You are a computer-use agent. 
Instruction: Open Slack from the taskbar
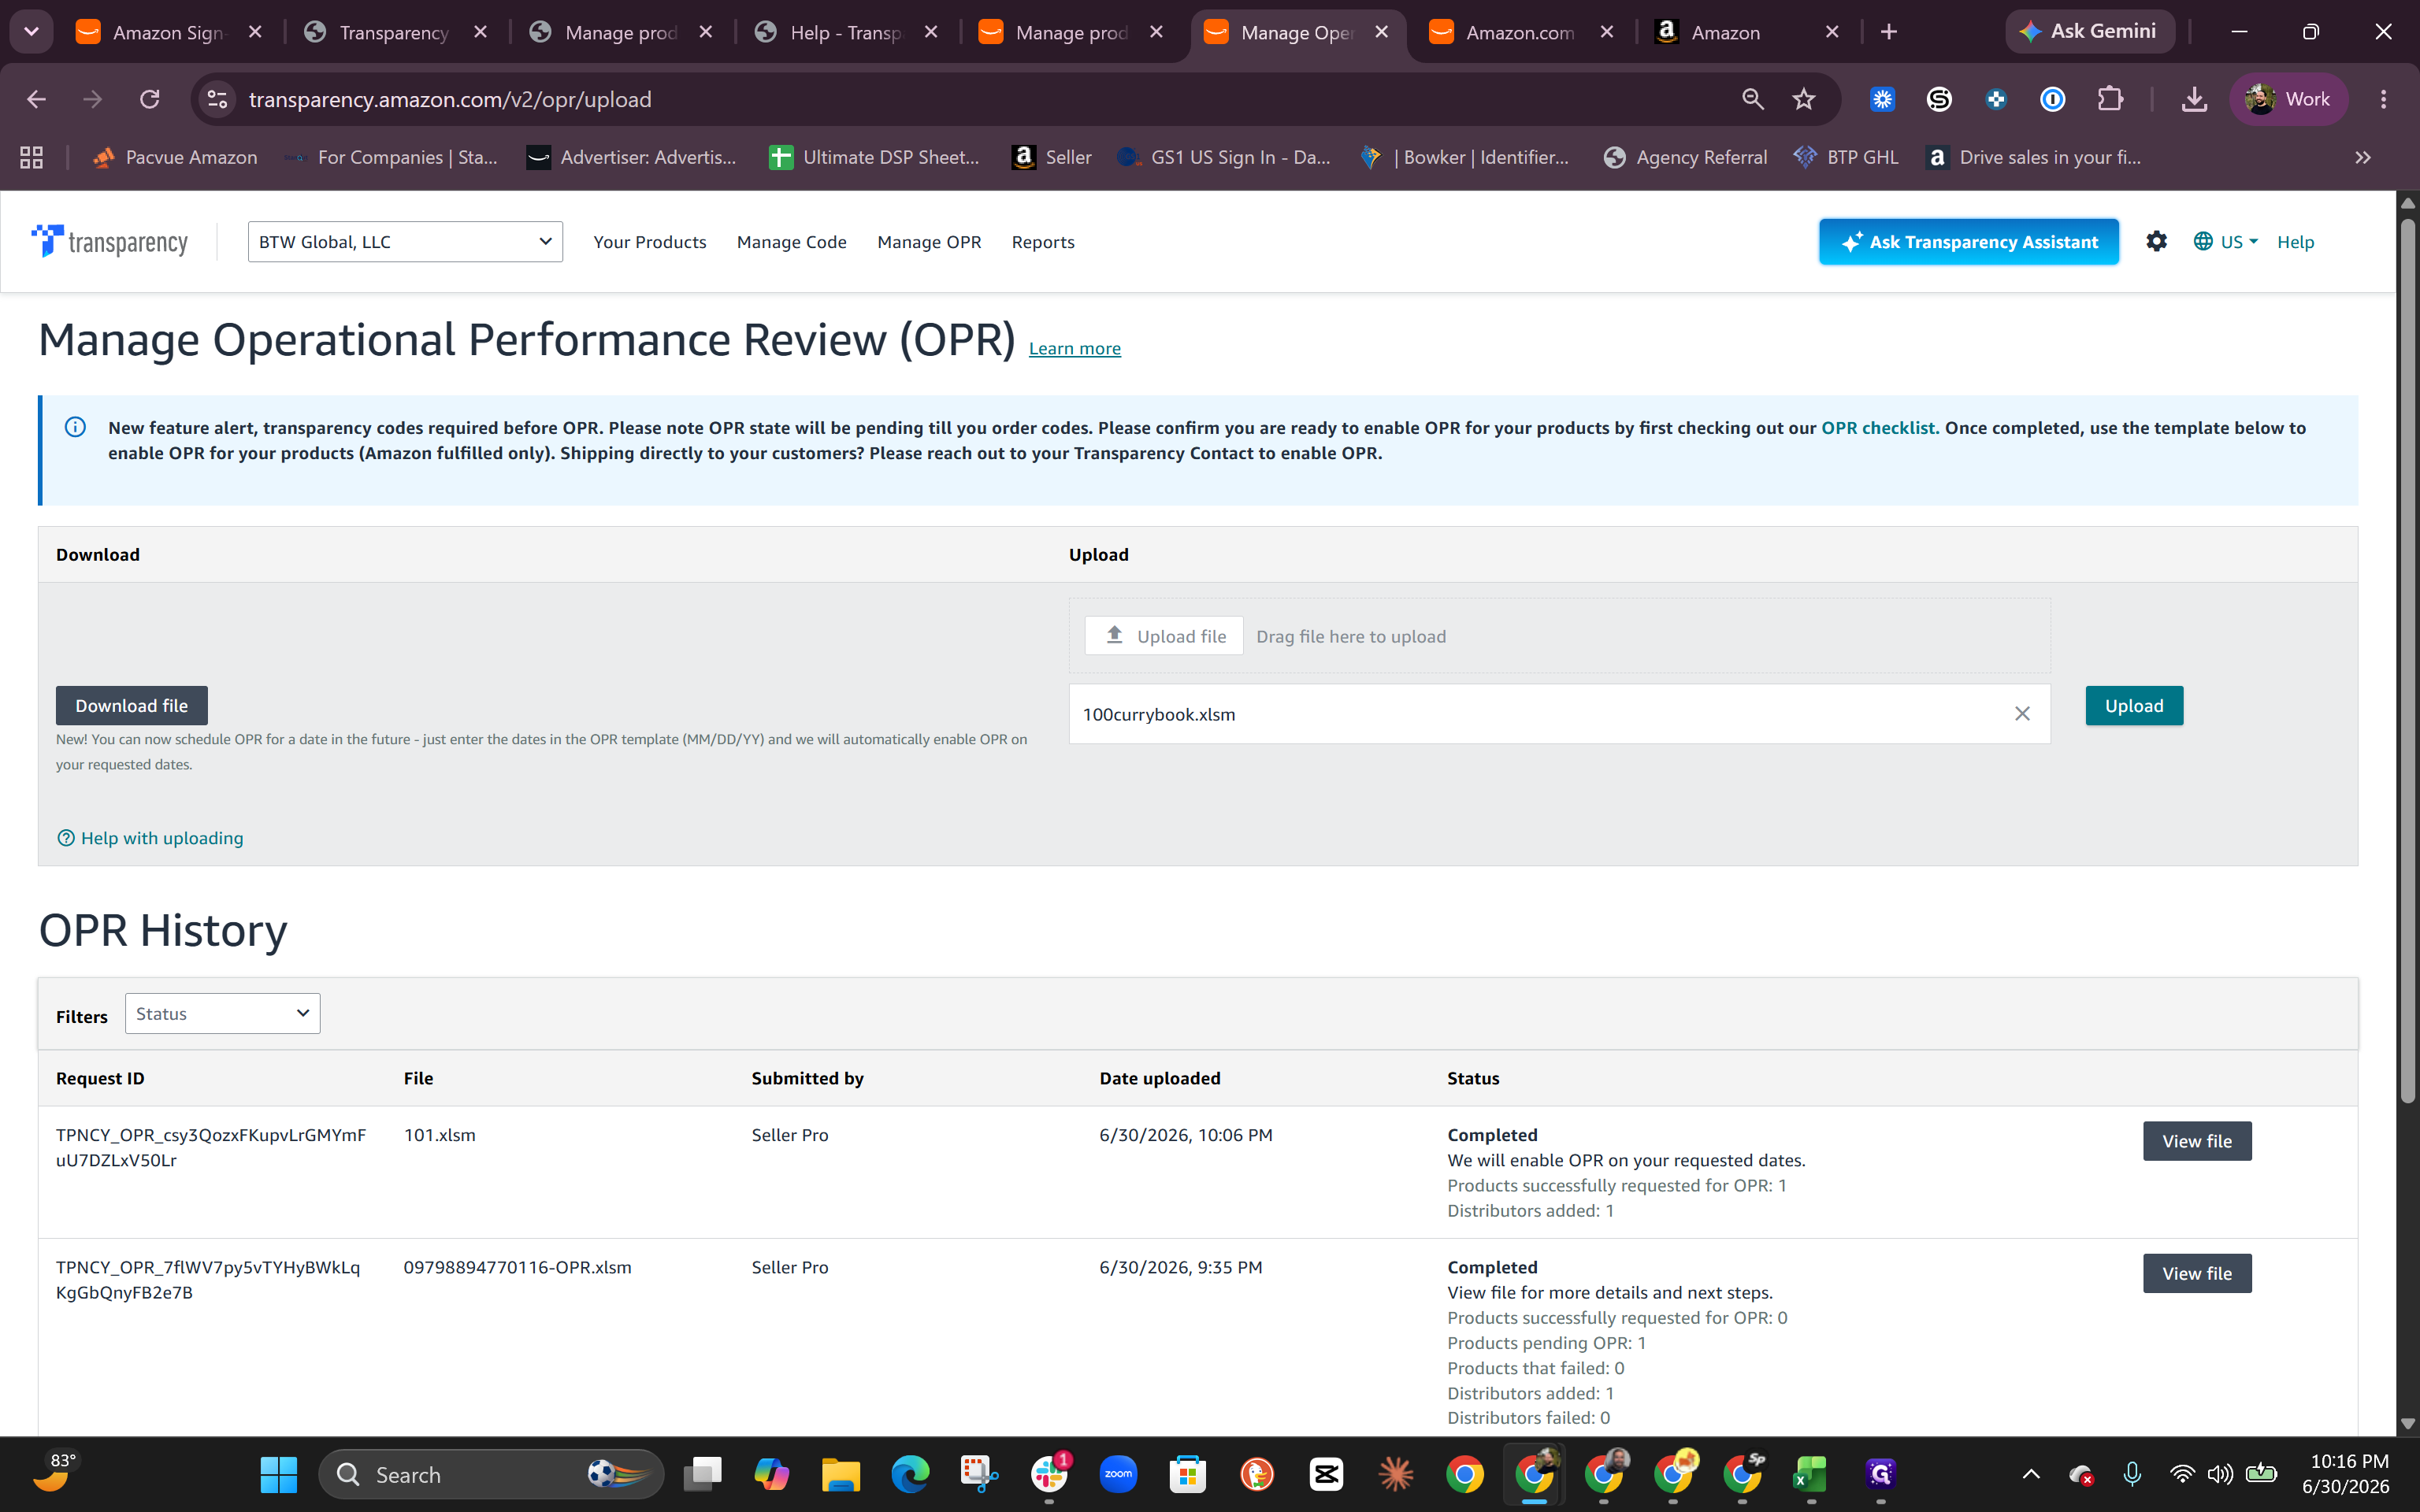pos(1049,1474)
